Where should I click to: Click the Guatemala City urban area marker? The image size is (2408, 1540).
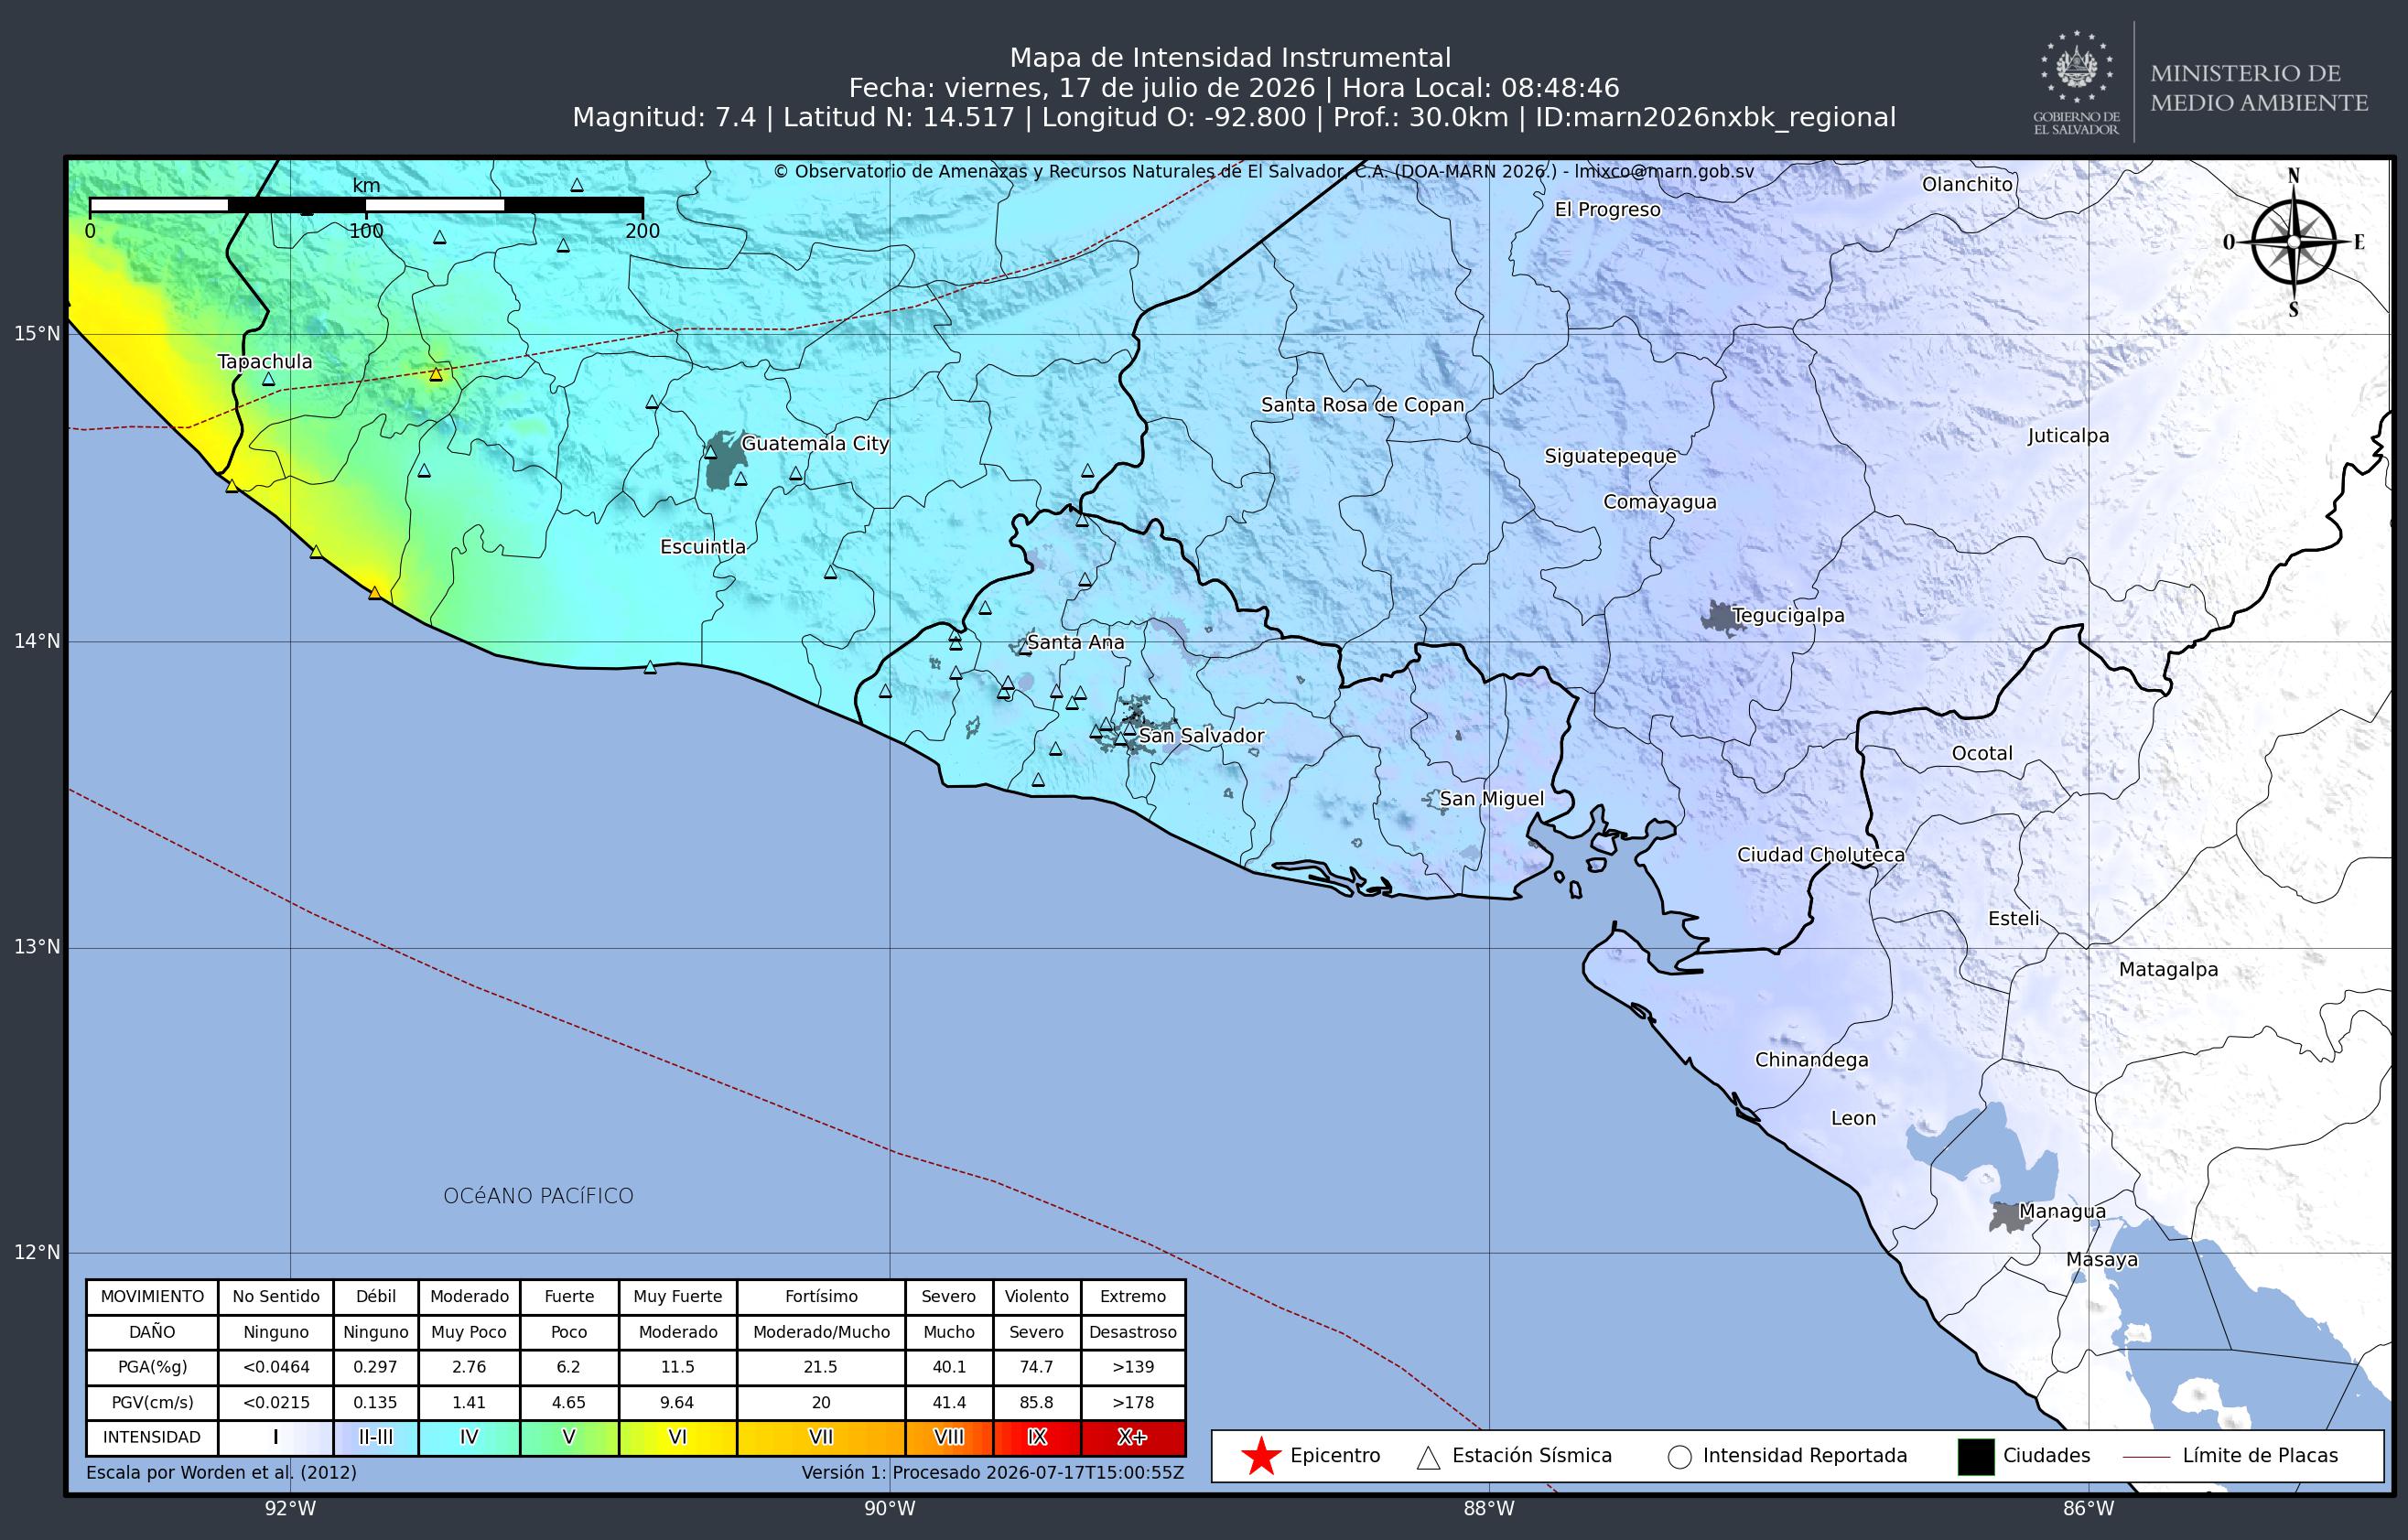coord(724,461)
